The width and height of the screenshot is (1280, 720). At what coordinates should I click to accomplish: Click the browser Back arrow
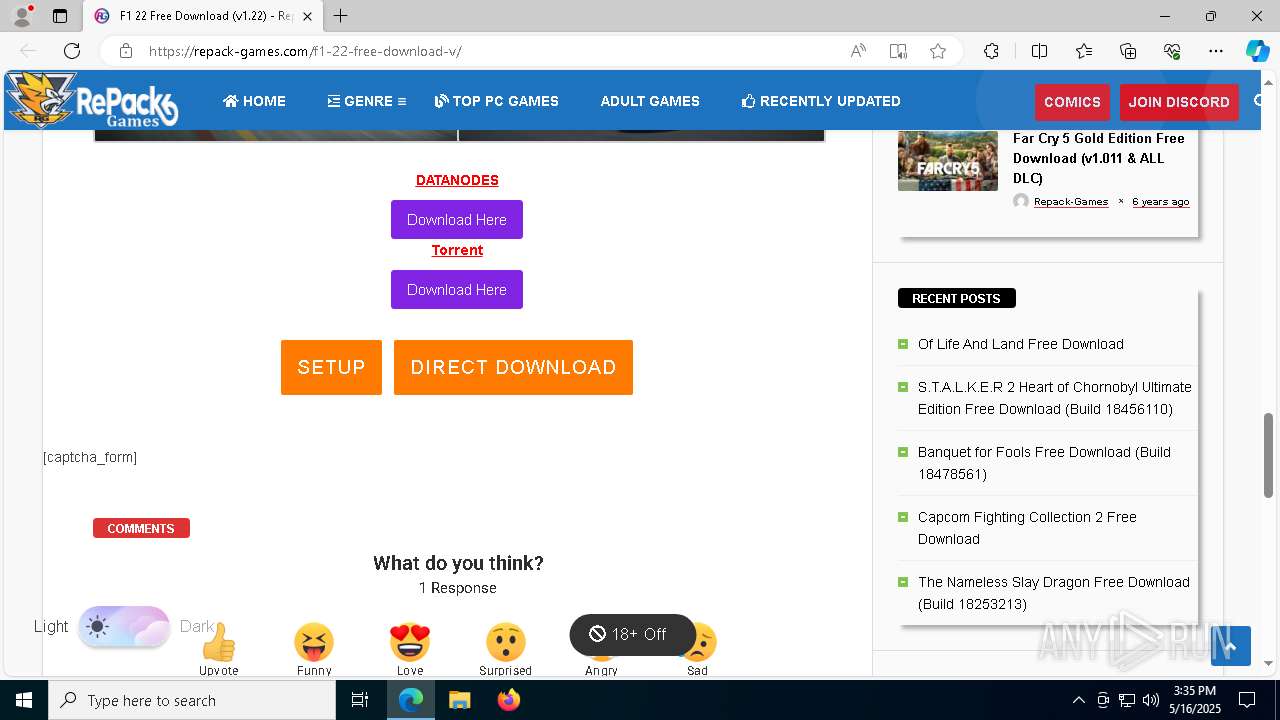coord(28,51)
